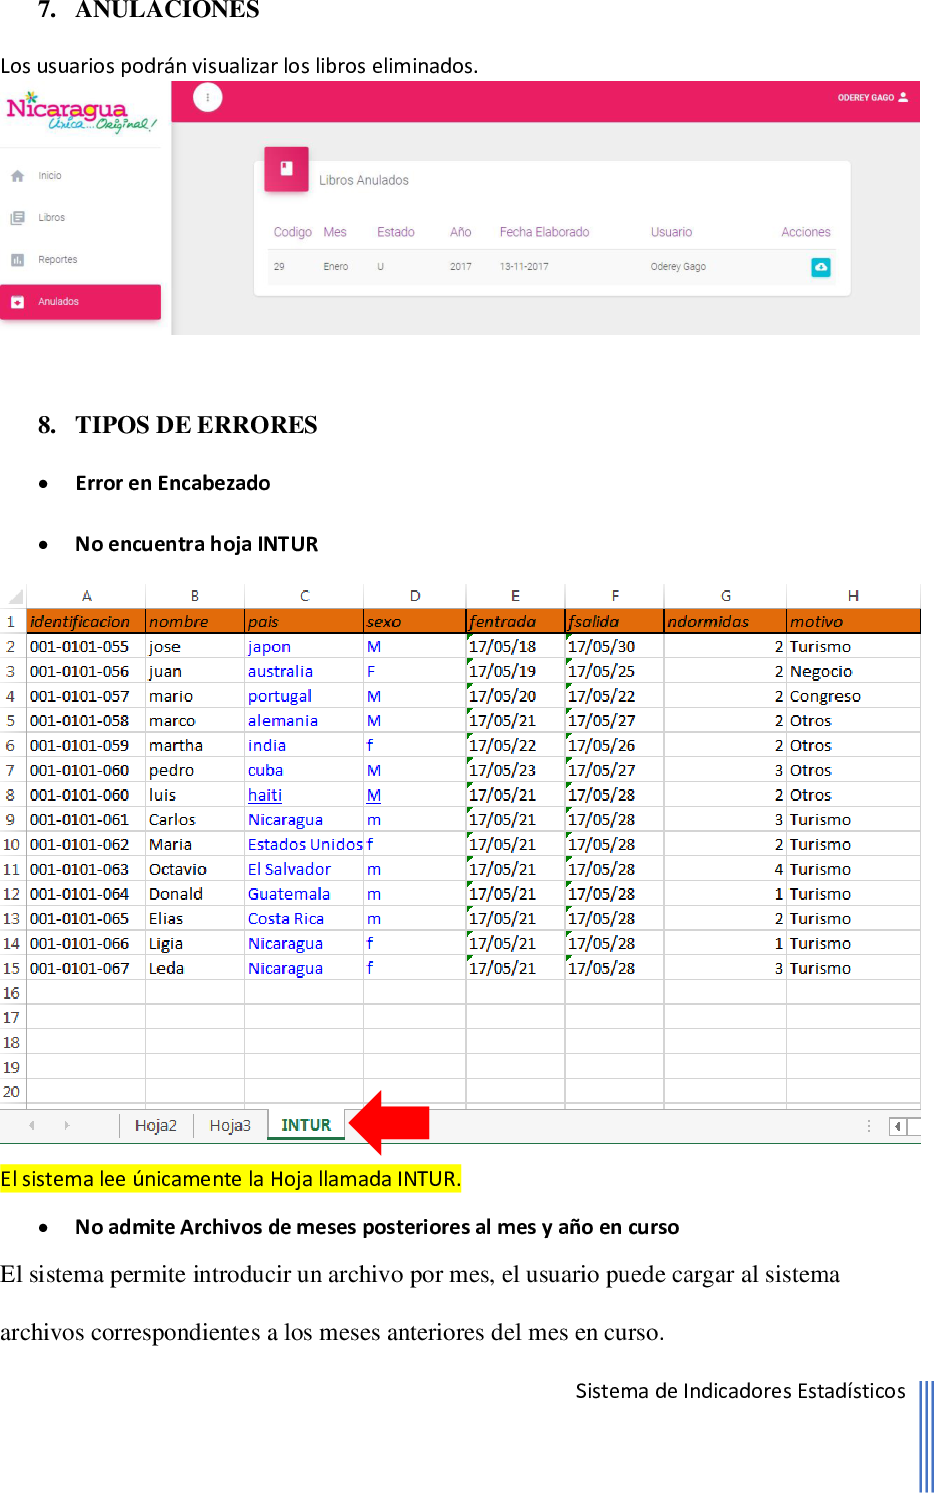
Task: Open the Inicio menu item
Action: [x=50, y=176]
